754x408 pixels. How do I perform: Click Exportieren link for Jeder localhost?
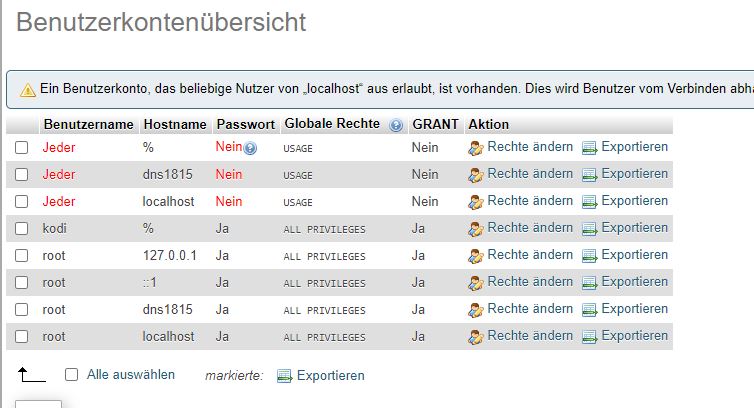coord(634,201)
